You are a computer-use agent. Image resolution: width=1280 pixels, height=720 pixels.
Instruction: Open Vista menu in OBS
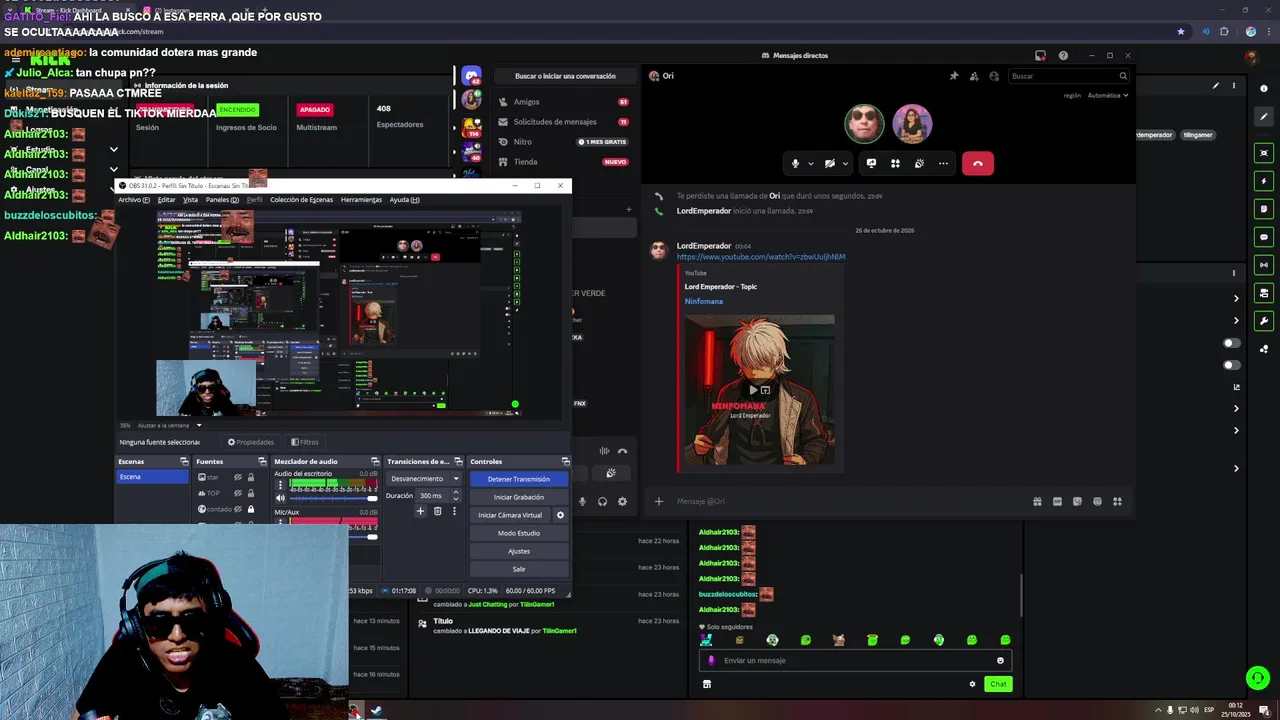click(x=190, y=200)
